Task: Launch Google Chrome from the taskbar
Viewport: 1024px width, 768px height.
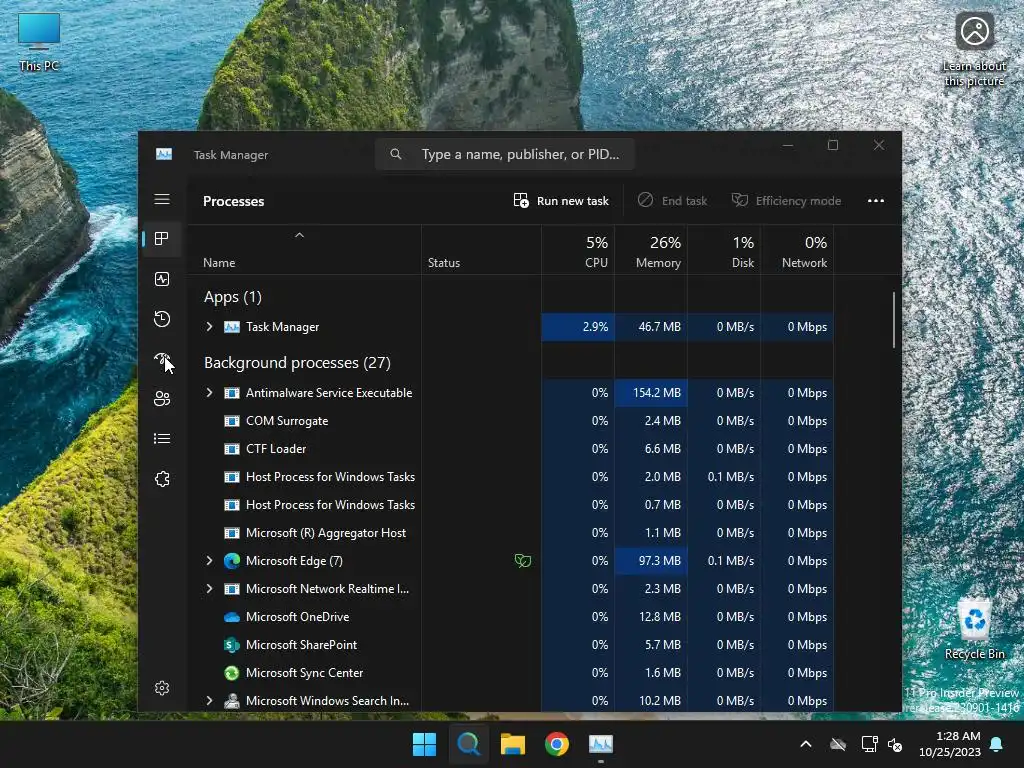Action: point(556,744)
